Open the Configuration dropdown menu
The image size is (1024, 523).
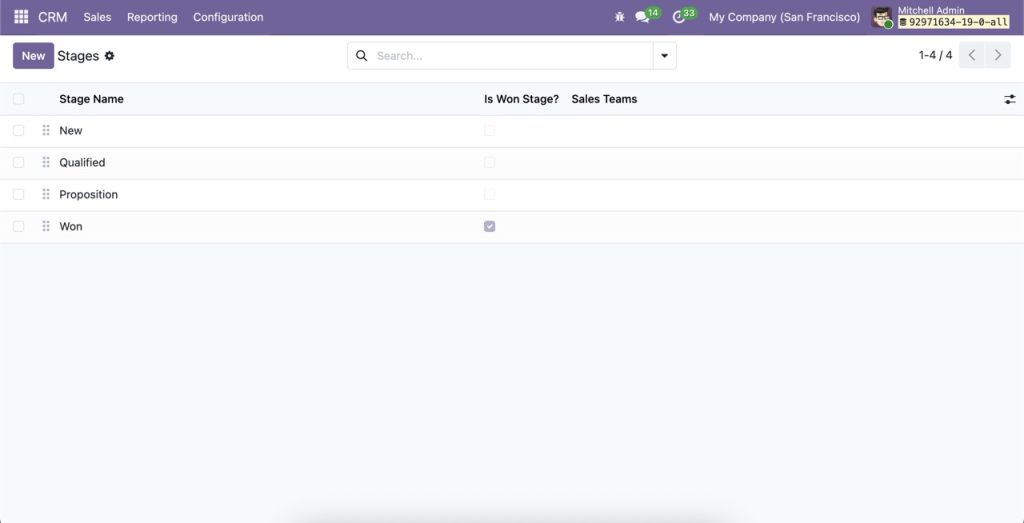pyautogui.click(x=228, y=17)
